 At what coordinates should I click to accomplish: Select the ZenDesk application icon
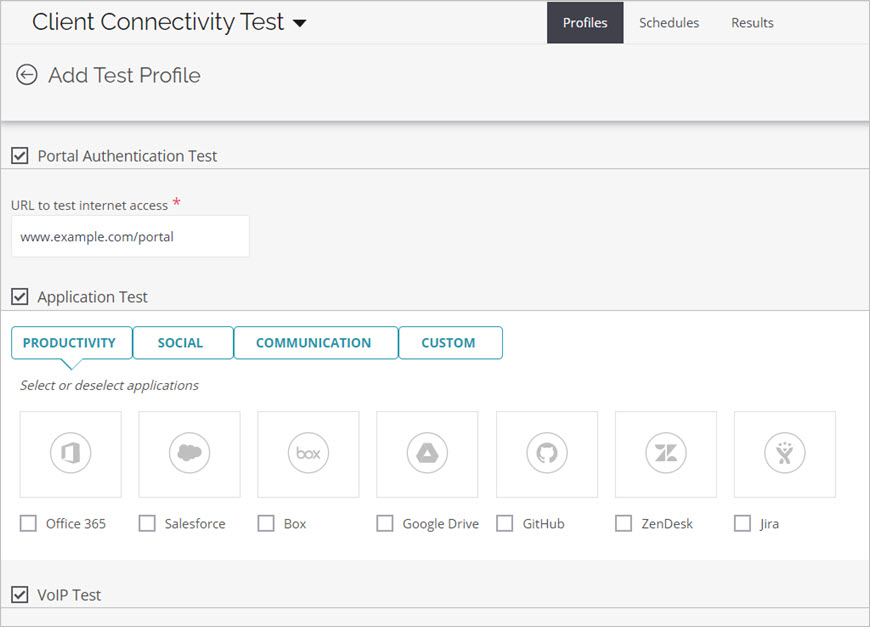tap(665, 454)
